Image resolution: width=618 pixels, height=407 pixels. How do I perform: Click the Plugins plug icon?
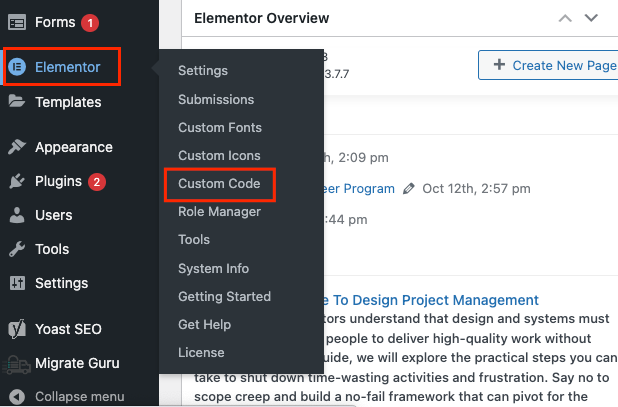click(17, 181)
